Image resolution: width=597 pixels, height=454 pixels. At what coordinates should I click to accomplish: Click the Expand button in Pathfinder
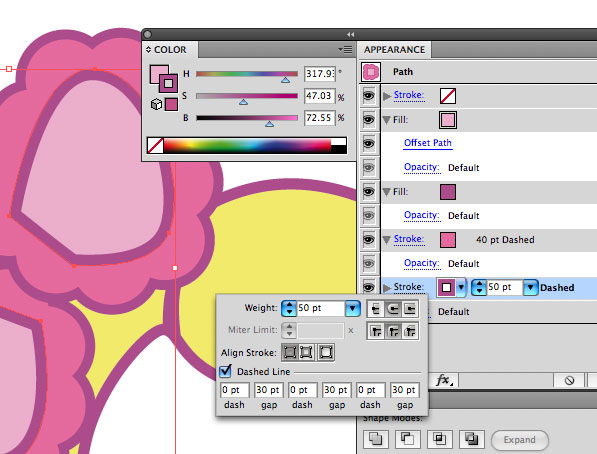coord(520,440)
